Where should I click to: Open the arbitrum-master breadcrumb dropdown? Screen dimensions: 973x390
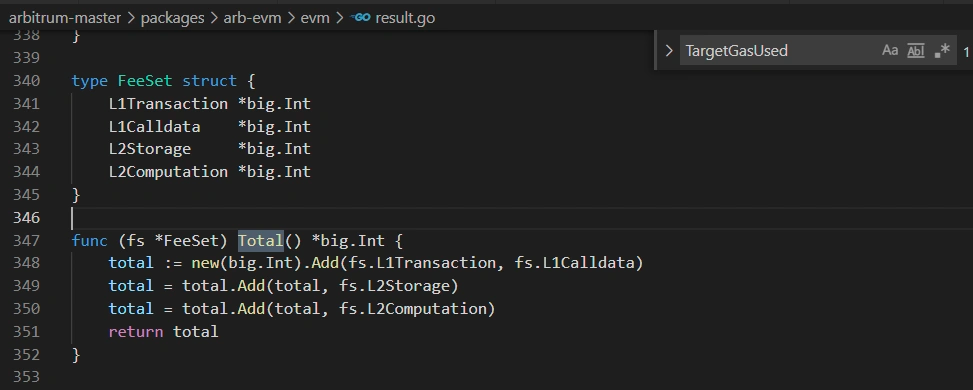coord(65,18)
